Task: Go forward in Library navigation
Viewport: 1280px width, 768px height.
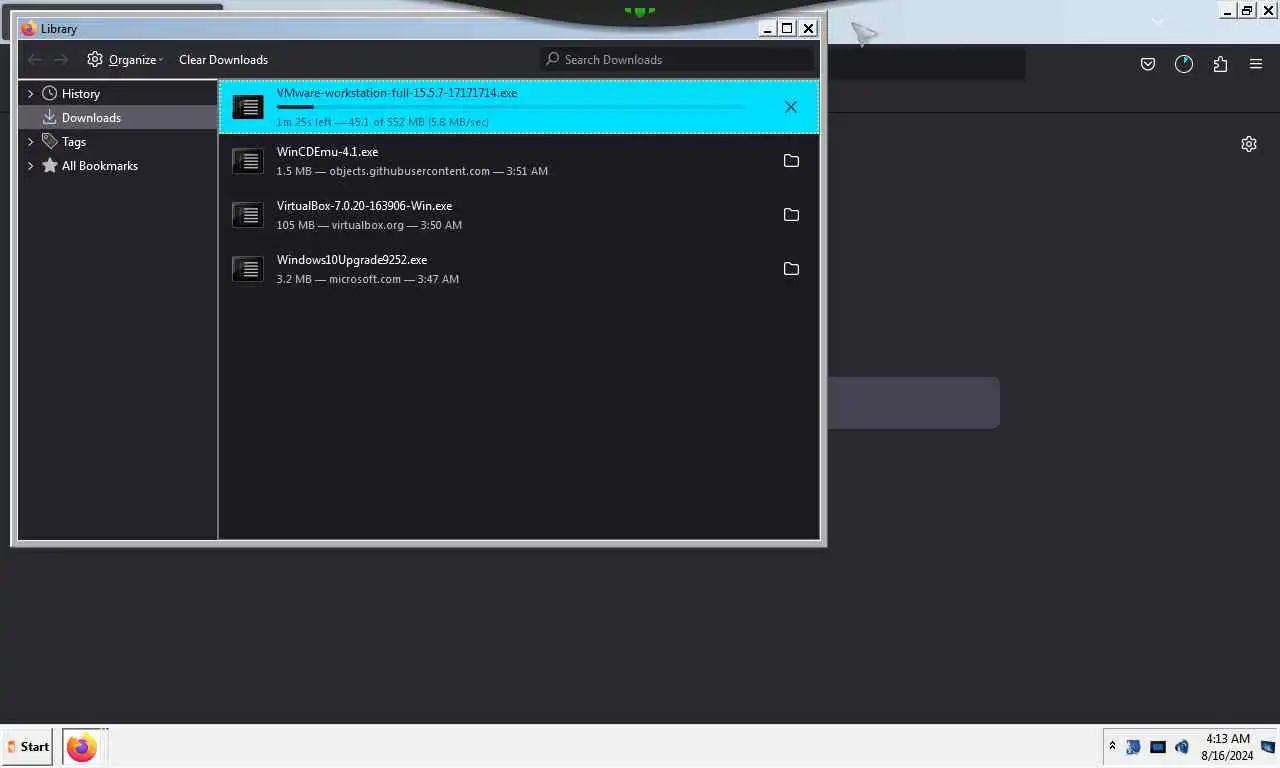Action: point(62,60)
